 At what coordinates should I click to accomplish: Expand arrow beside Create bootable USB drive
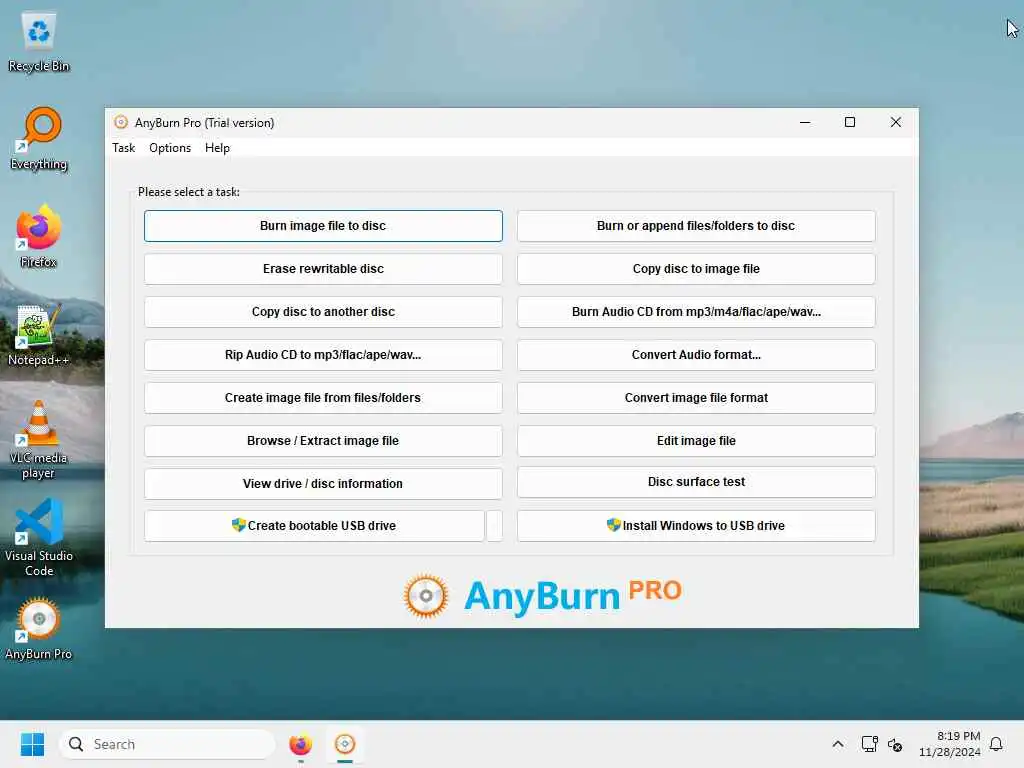coord(494,526)
